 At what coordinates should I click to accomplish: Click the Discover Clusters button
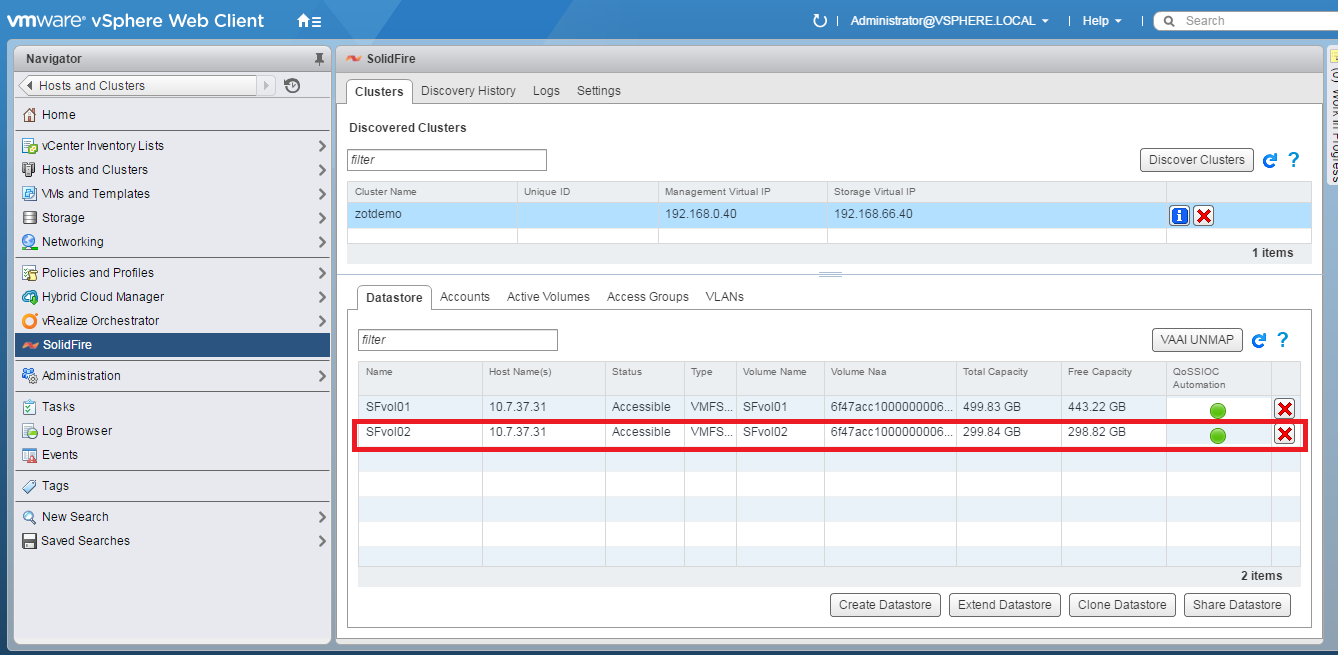point(1197,160)
